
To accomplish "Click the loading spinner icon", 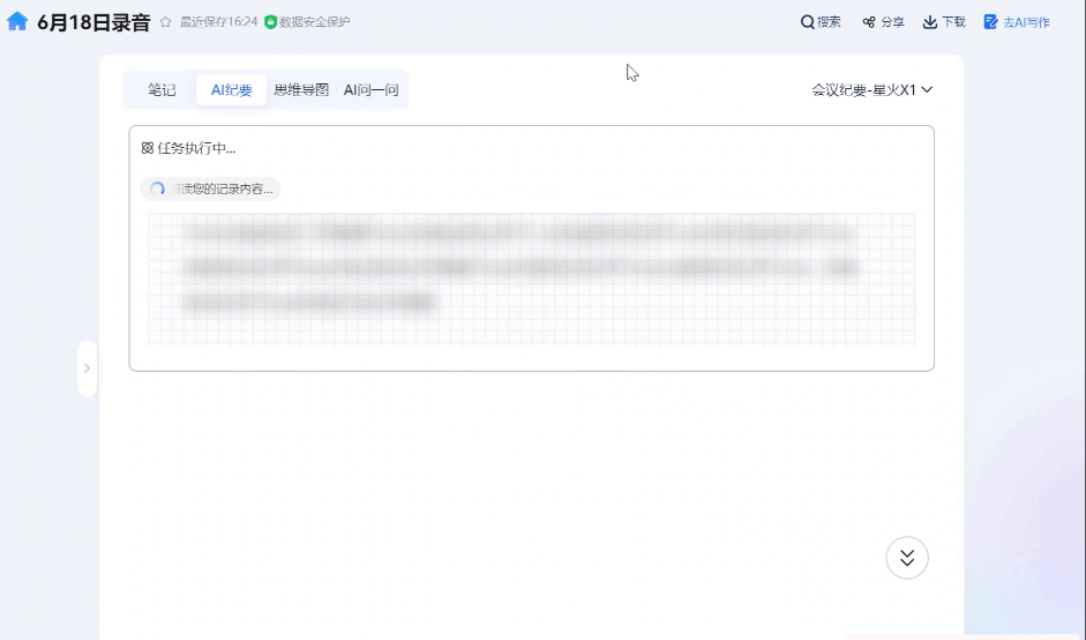I will [157, 188].
